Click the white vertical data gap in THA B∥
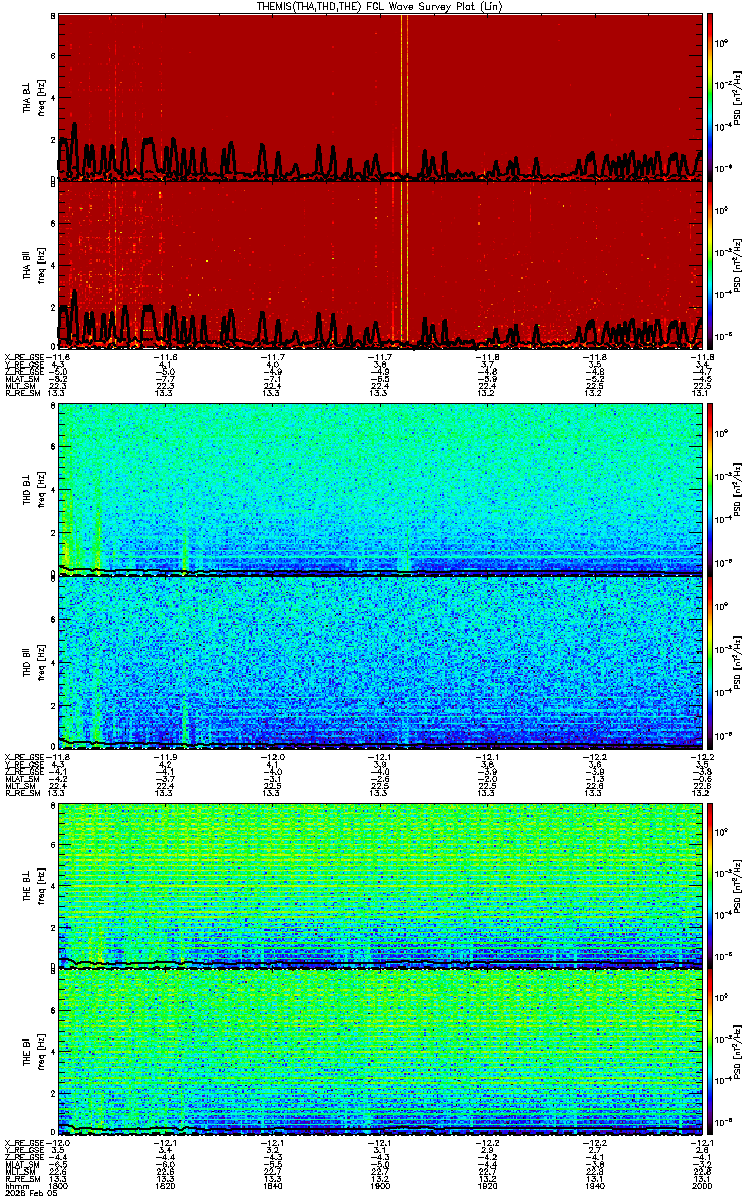750x1200 pixels. (405, 265)
